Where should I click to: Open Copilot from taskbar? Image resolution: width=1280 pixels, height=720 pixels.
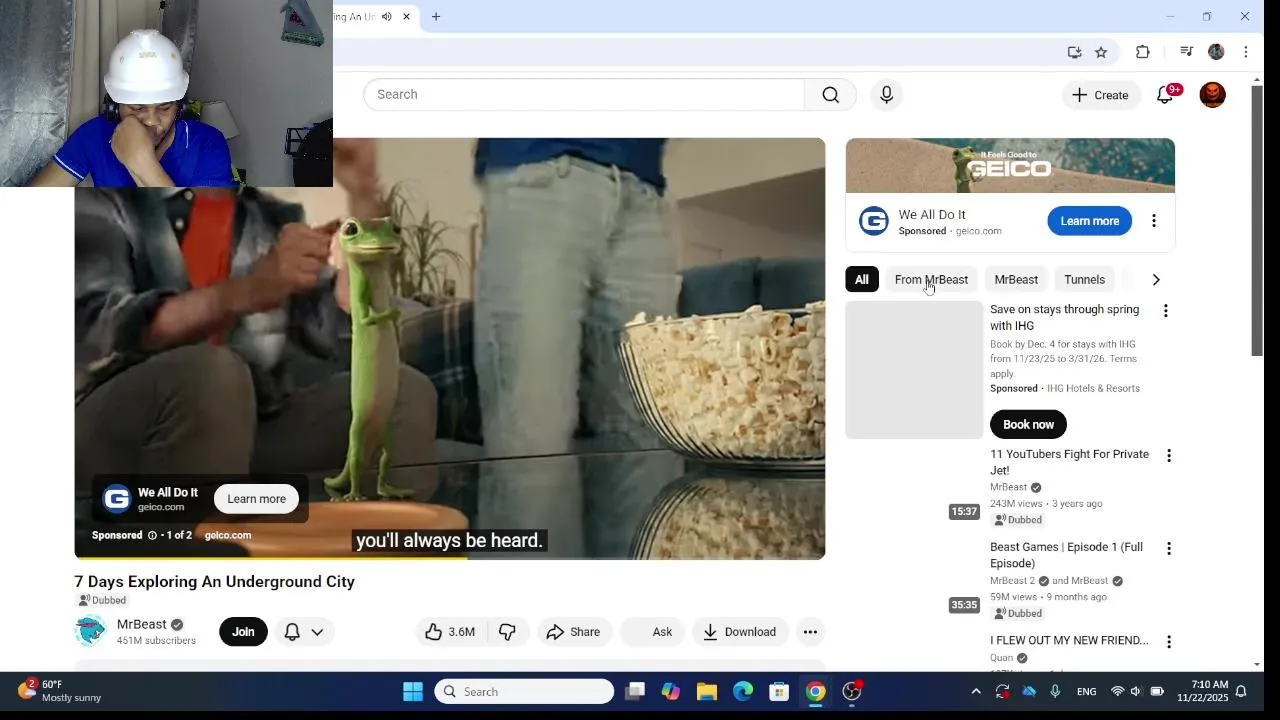point(670,692)
